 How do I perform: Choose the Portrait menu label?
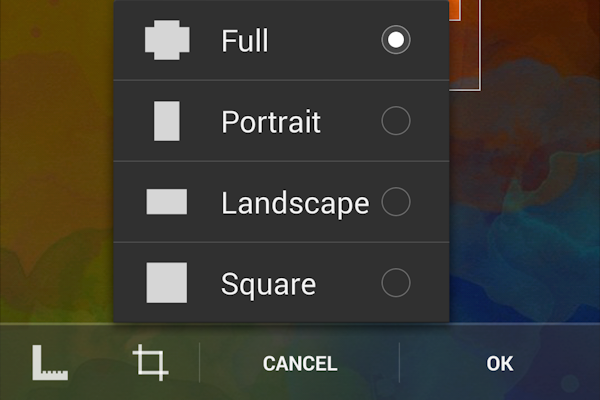tap(270, 122)
